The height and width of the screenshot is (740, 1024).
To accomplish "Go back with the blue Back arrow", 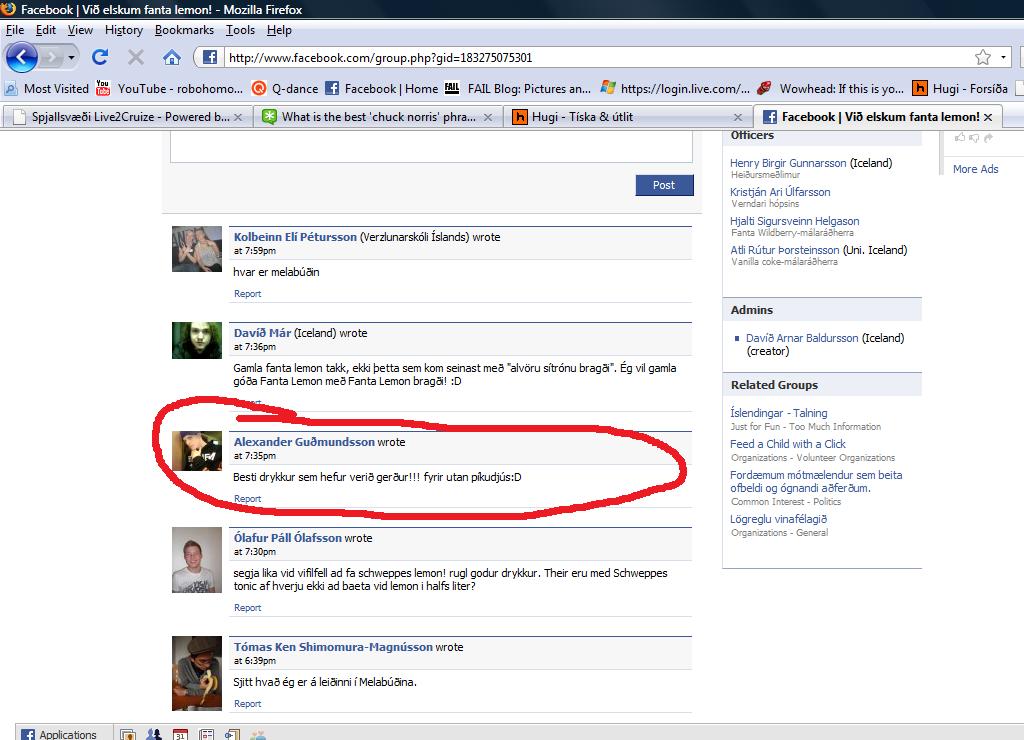I will pos(22,57).
